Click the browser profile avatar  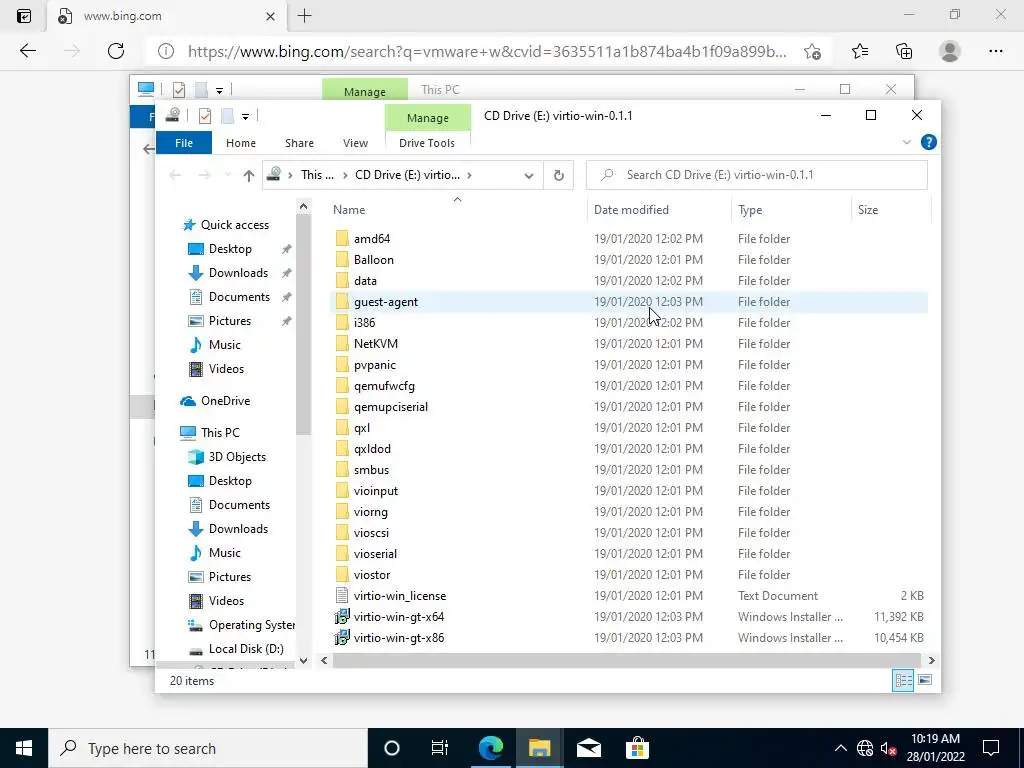(950, 51)
